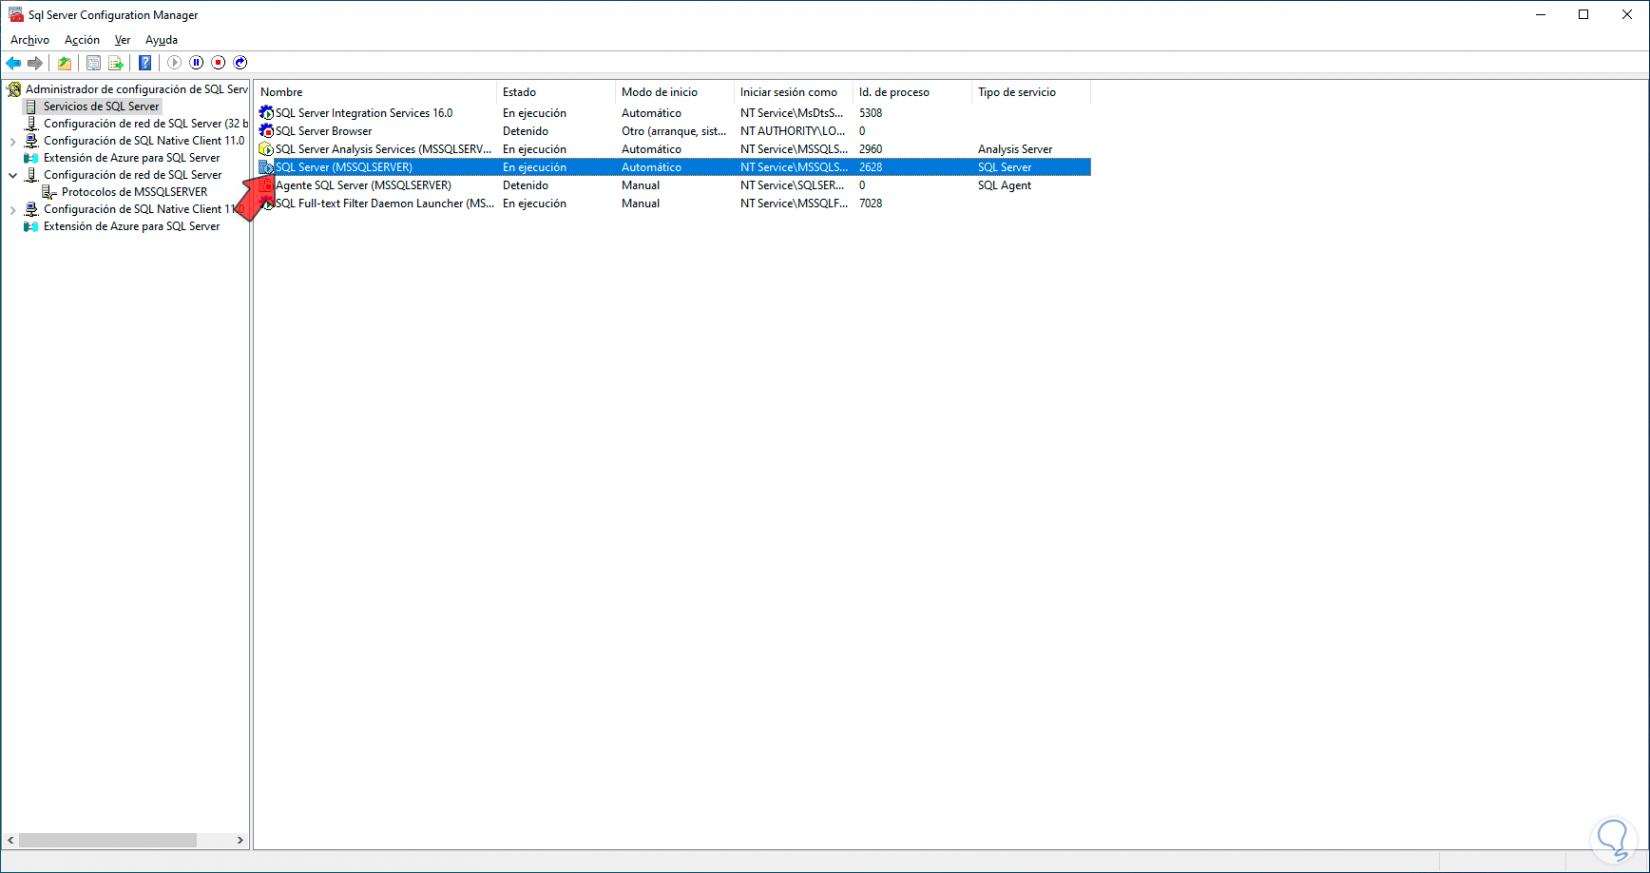1650x873 pixels.
Task: Click the blue Help question mark icon
Action: tap(145, 63)
